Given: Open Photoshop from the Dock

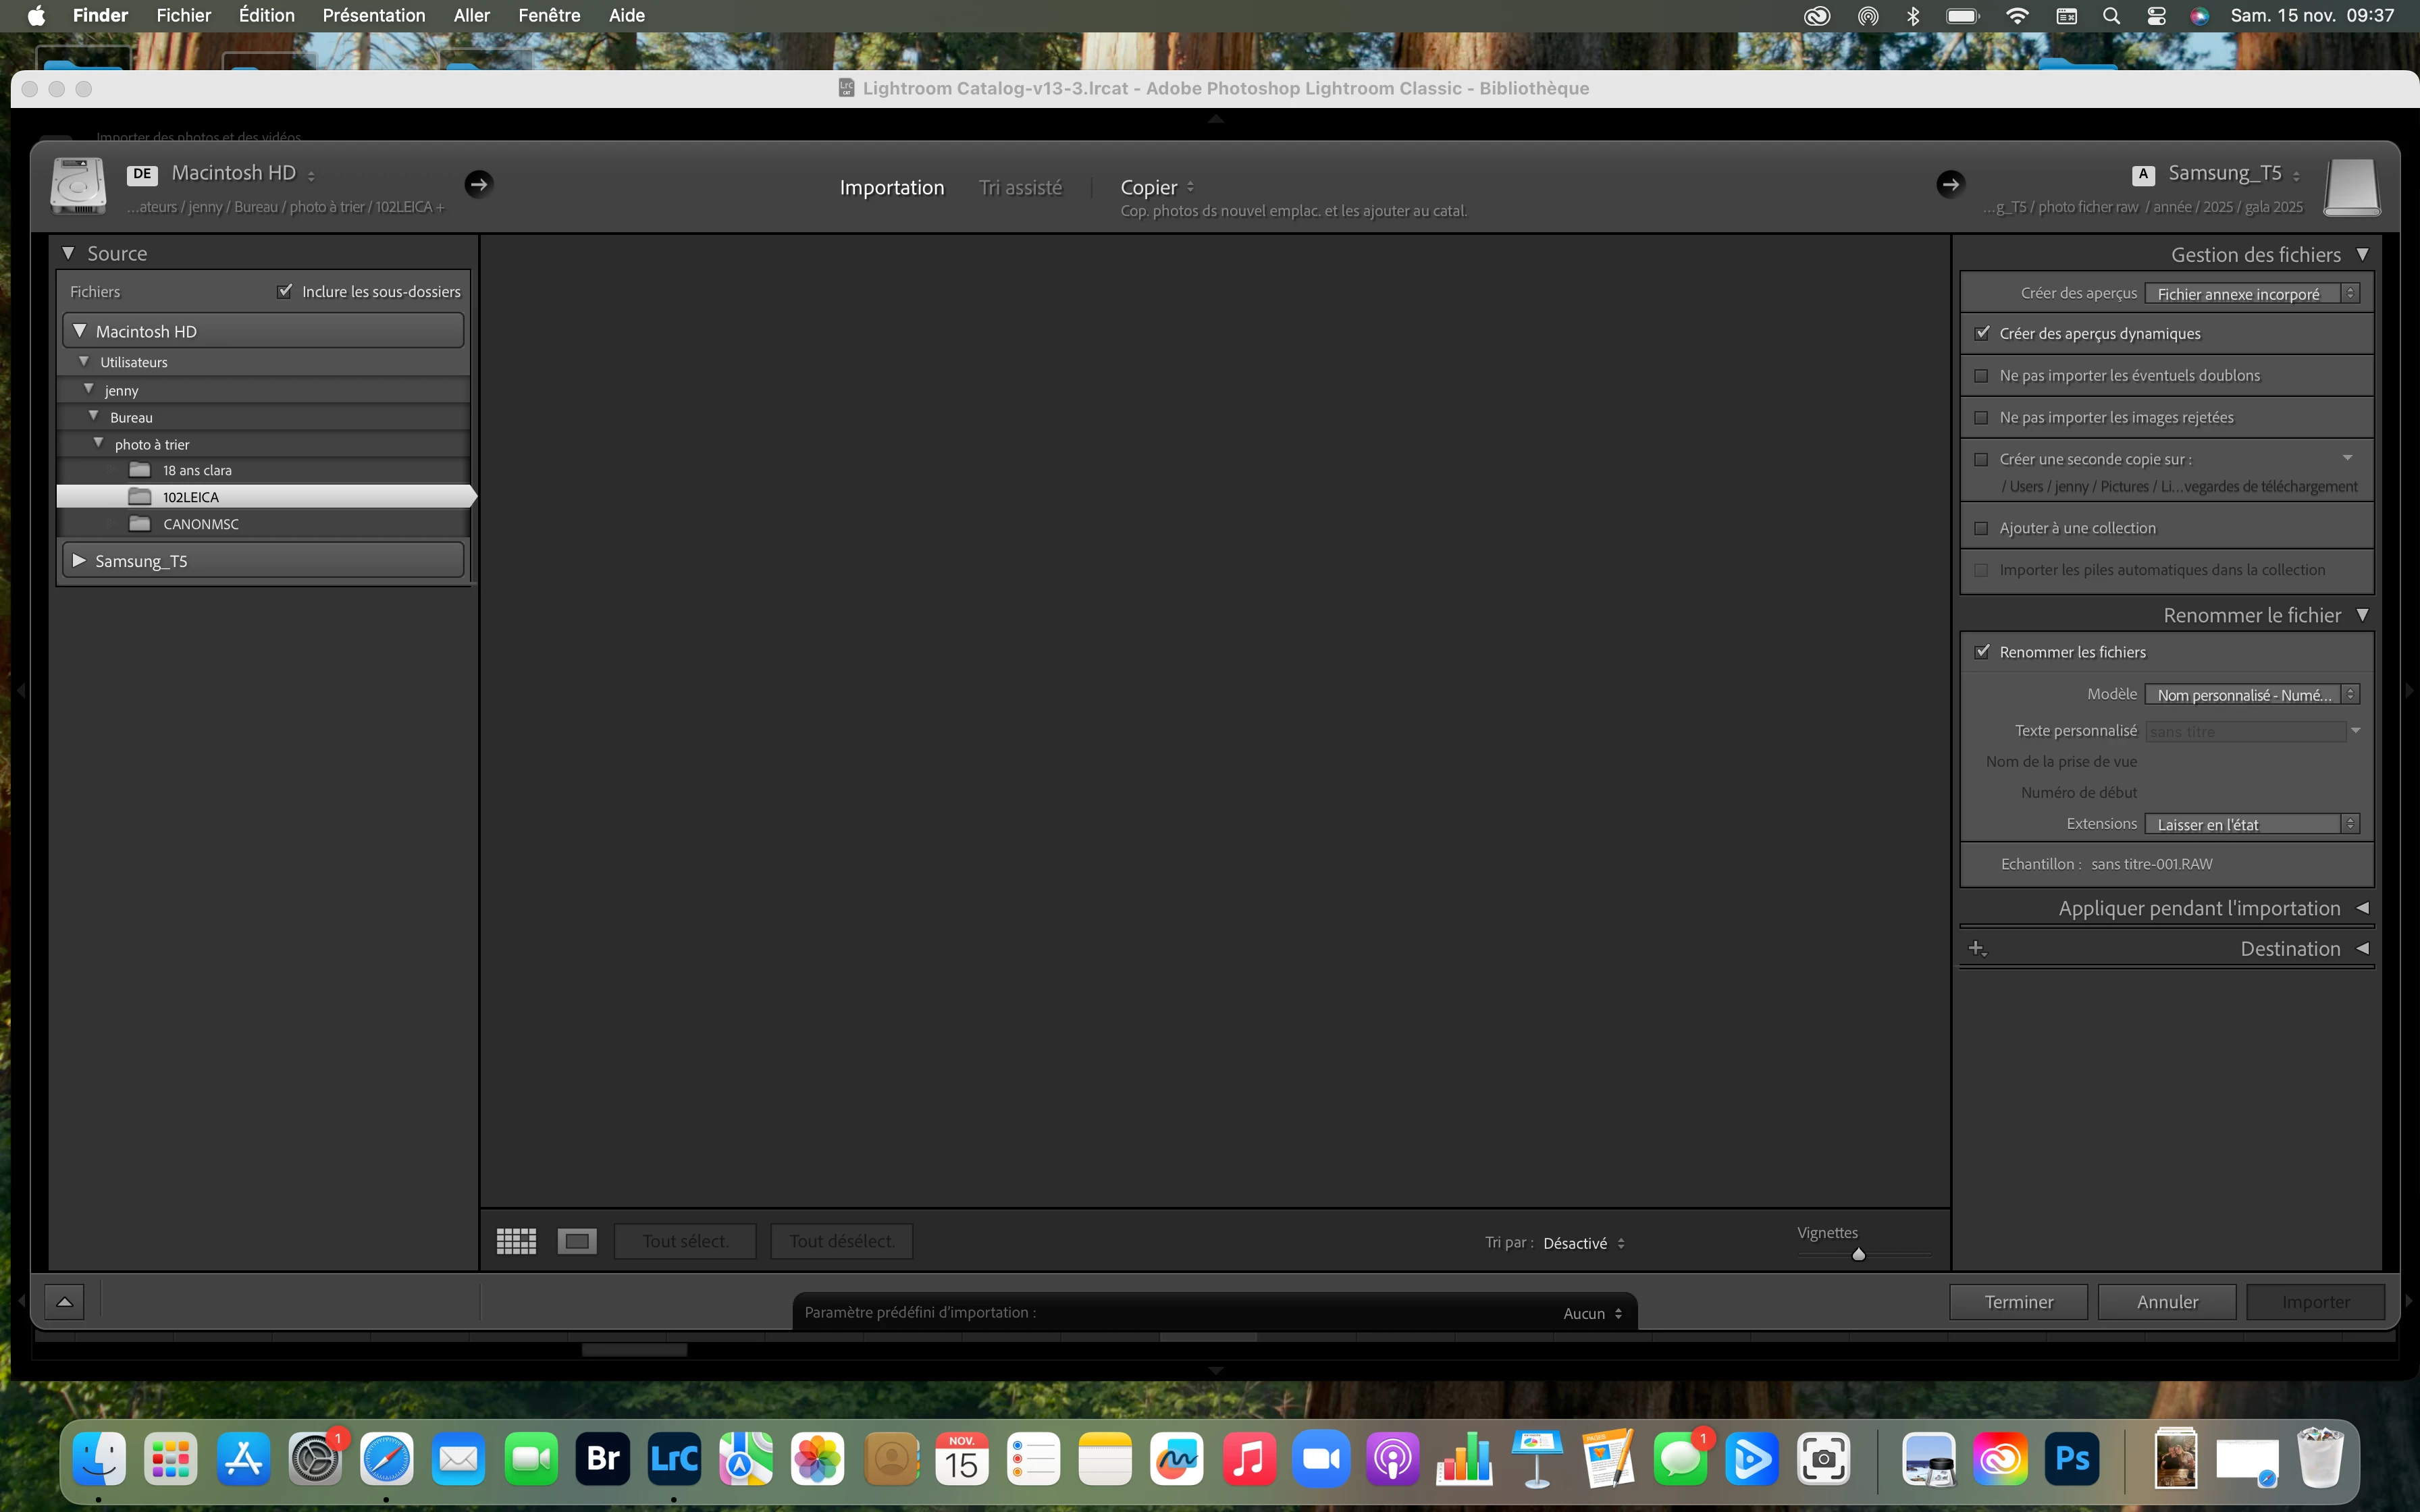Looking at the screenshot, I should point(2071,1459).
